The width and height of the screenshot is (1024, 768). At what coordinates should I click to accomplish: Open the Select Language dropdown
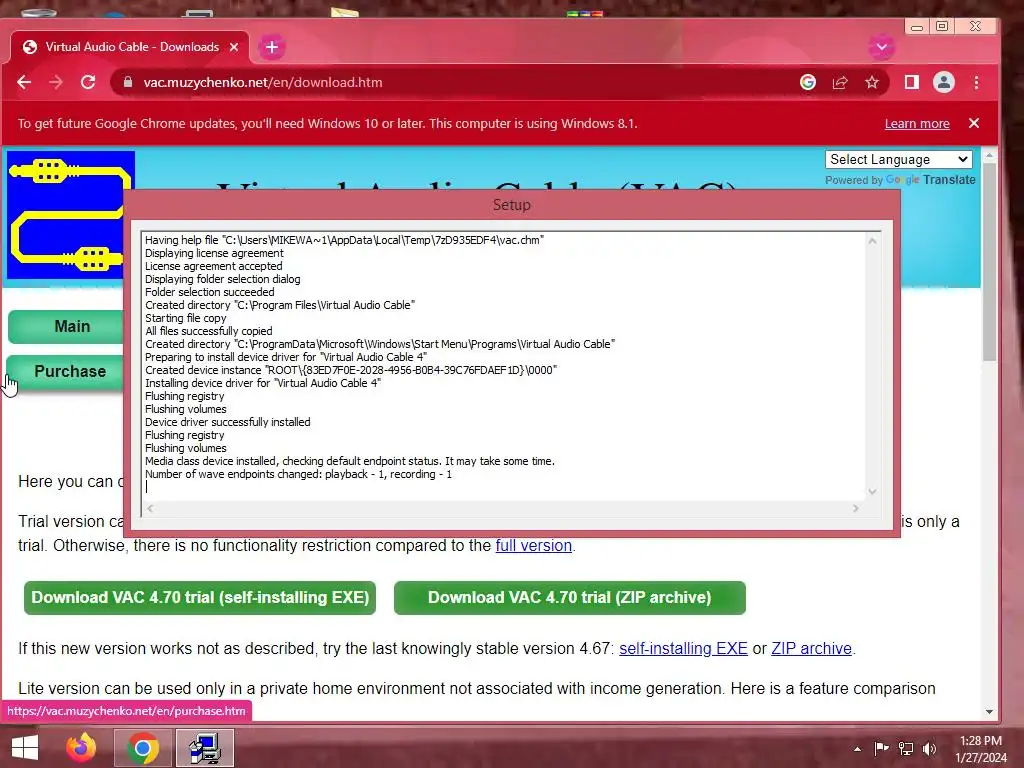click(899, 160)
